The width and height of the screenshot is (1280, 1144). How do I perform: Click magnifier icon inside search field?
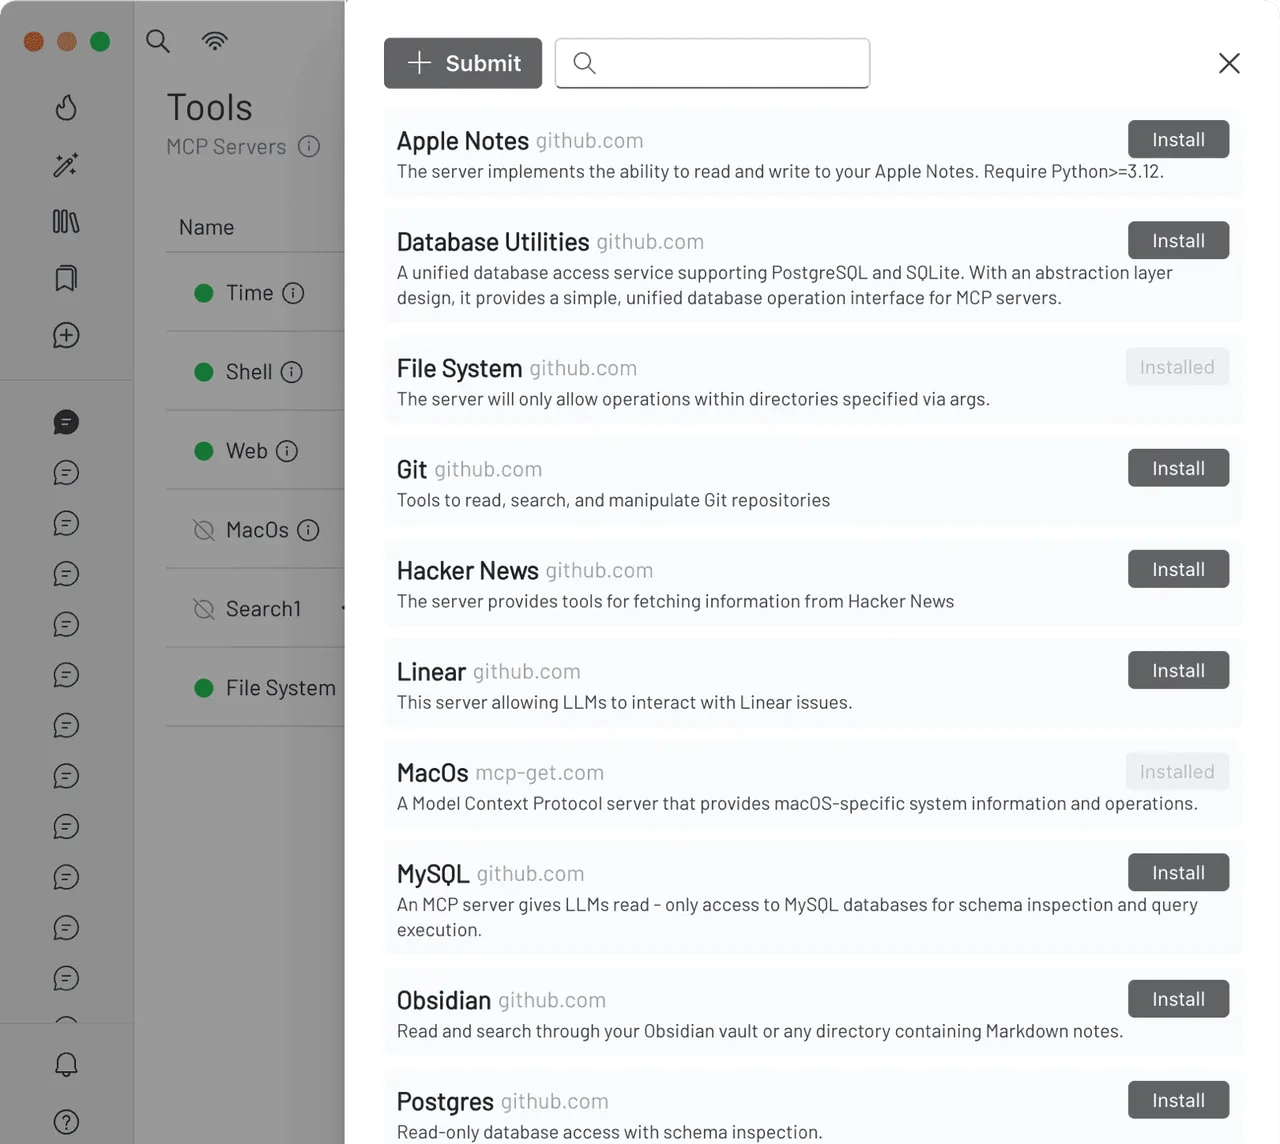click(585, 63)
